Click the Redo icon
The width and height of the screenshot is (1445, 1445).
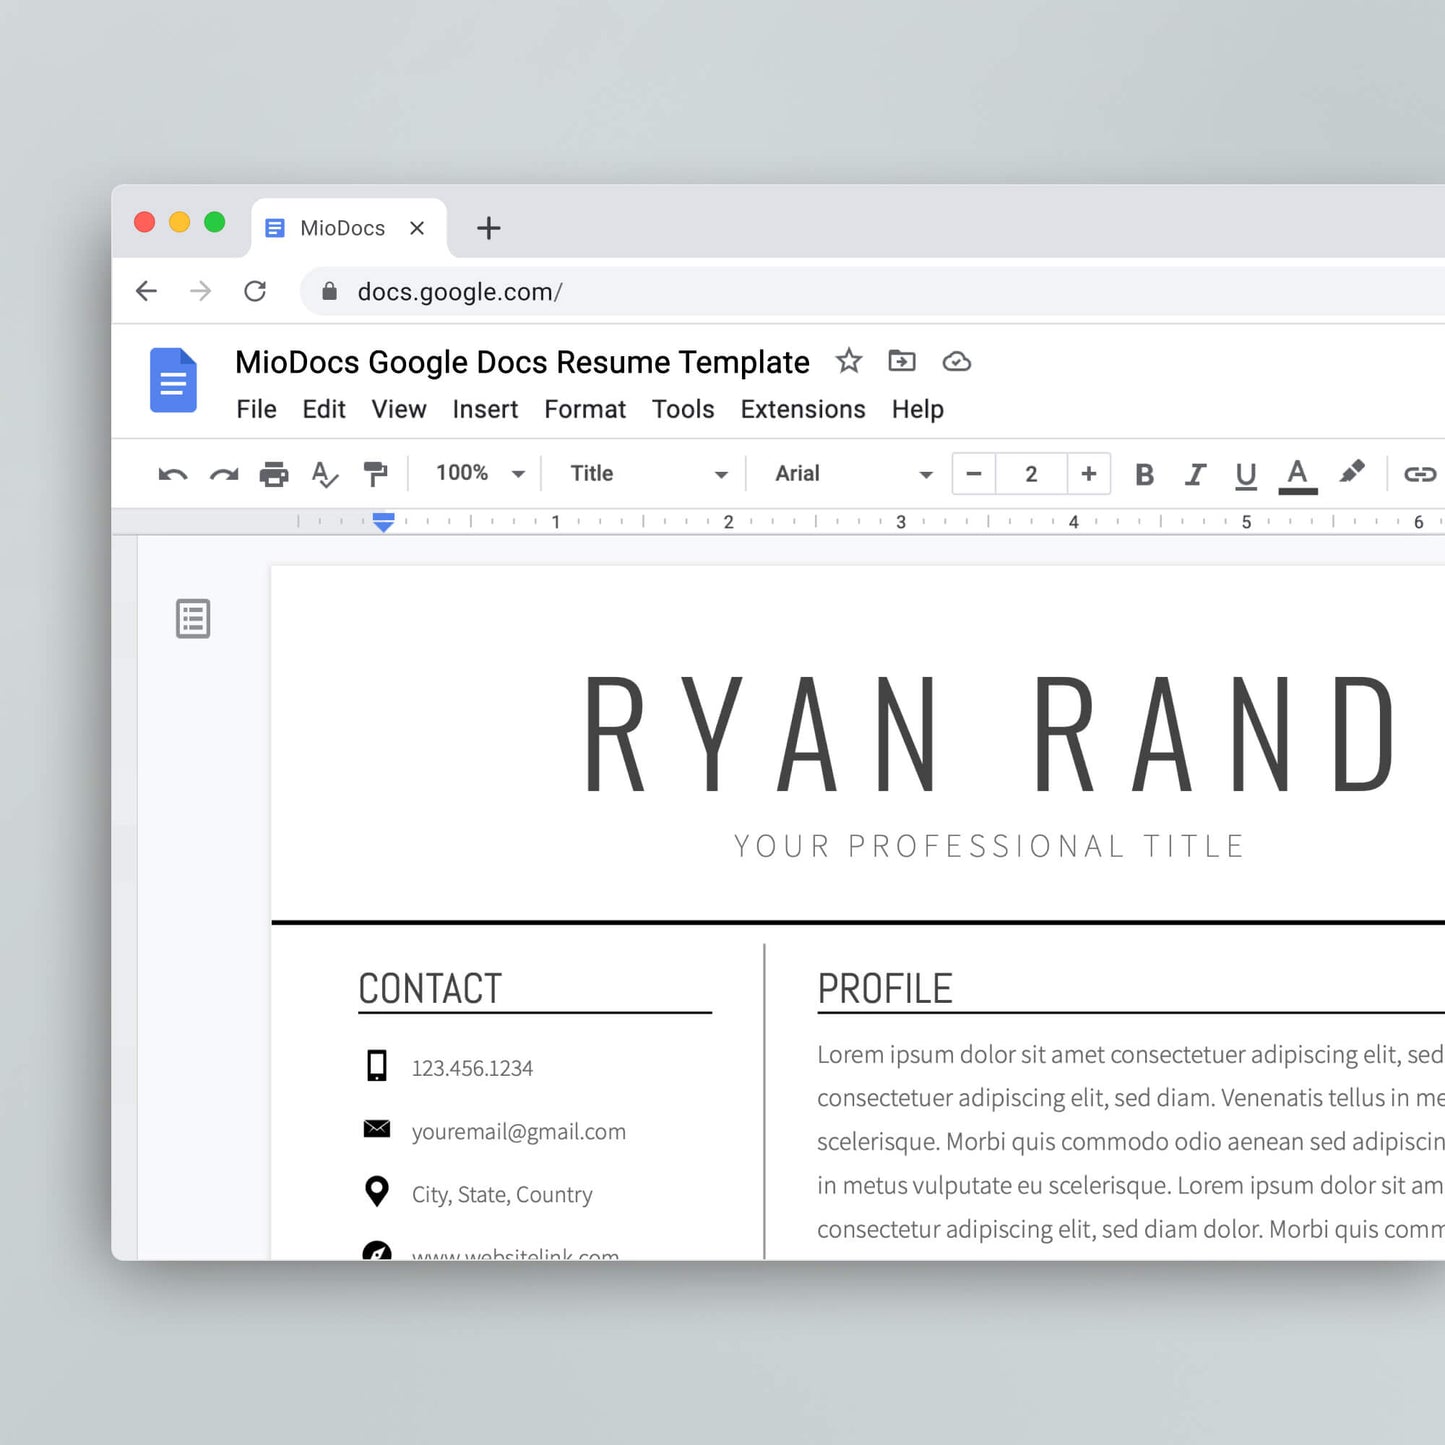click(224, 474)
